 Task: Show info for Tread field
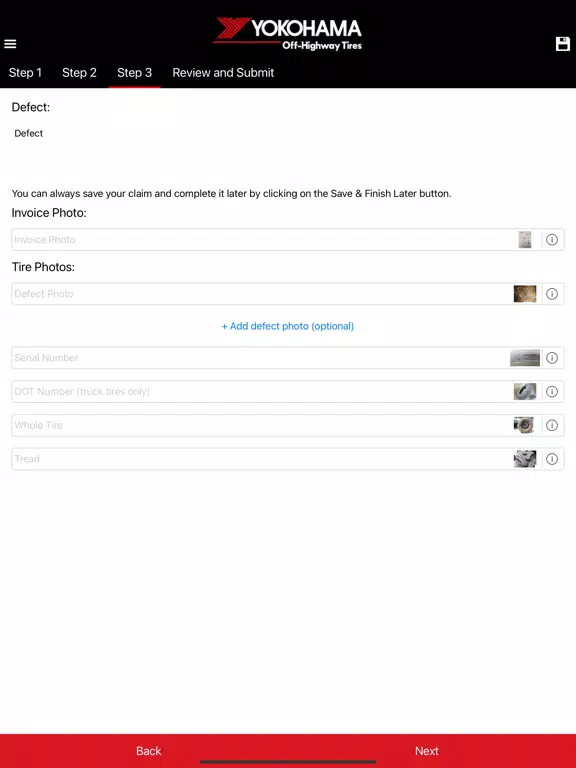(x=552, y=459)
